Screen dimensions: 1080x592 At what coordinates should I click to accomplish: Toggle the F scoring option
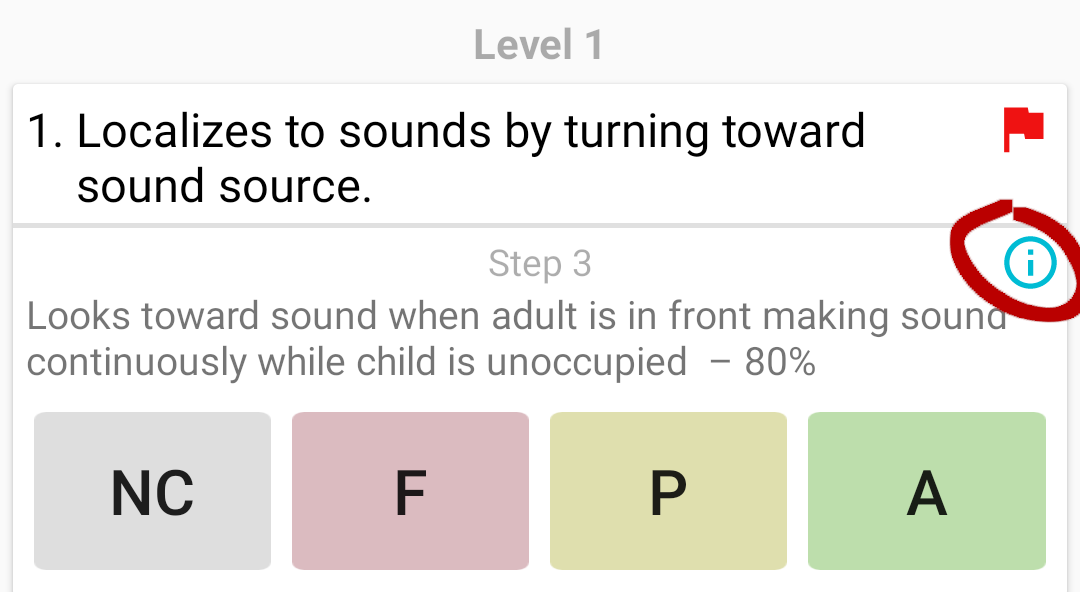click(x=409, y=490)
